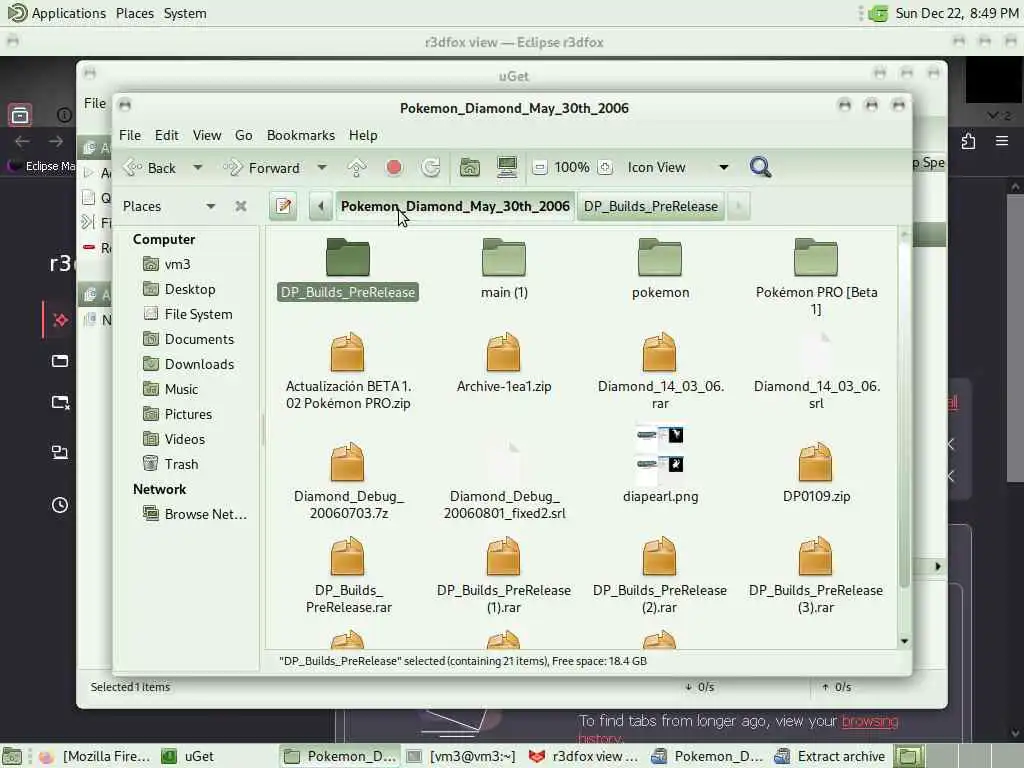Open Go menu
This screenshot has height=768, width=1024.
(x=244, y=135)
